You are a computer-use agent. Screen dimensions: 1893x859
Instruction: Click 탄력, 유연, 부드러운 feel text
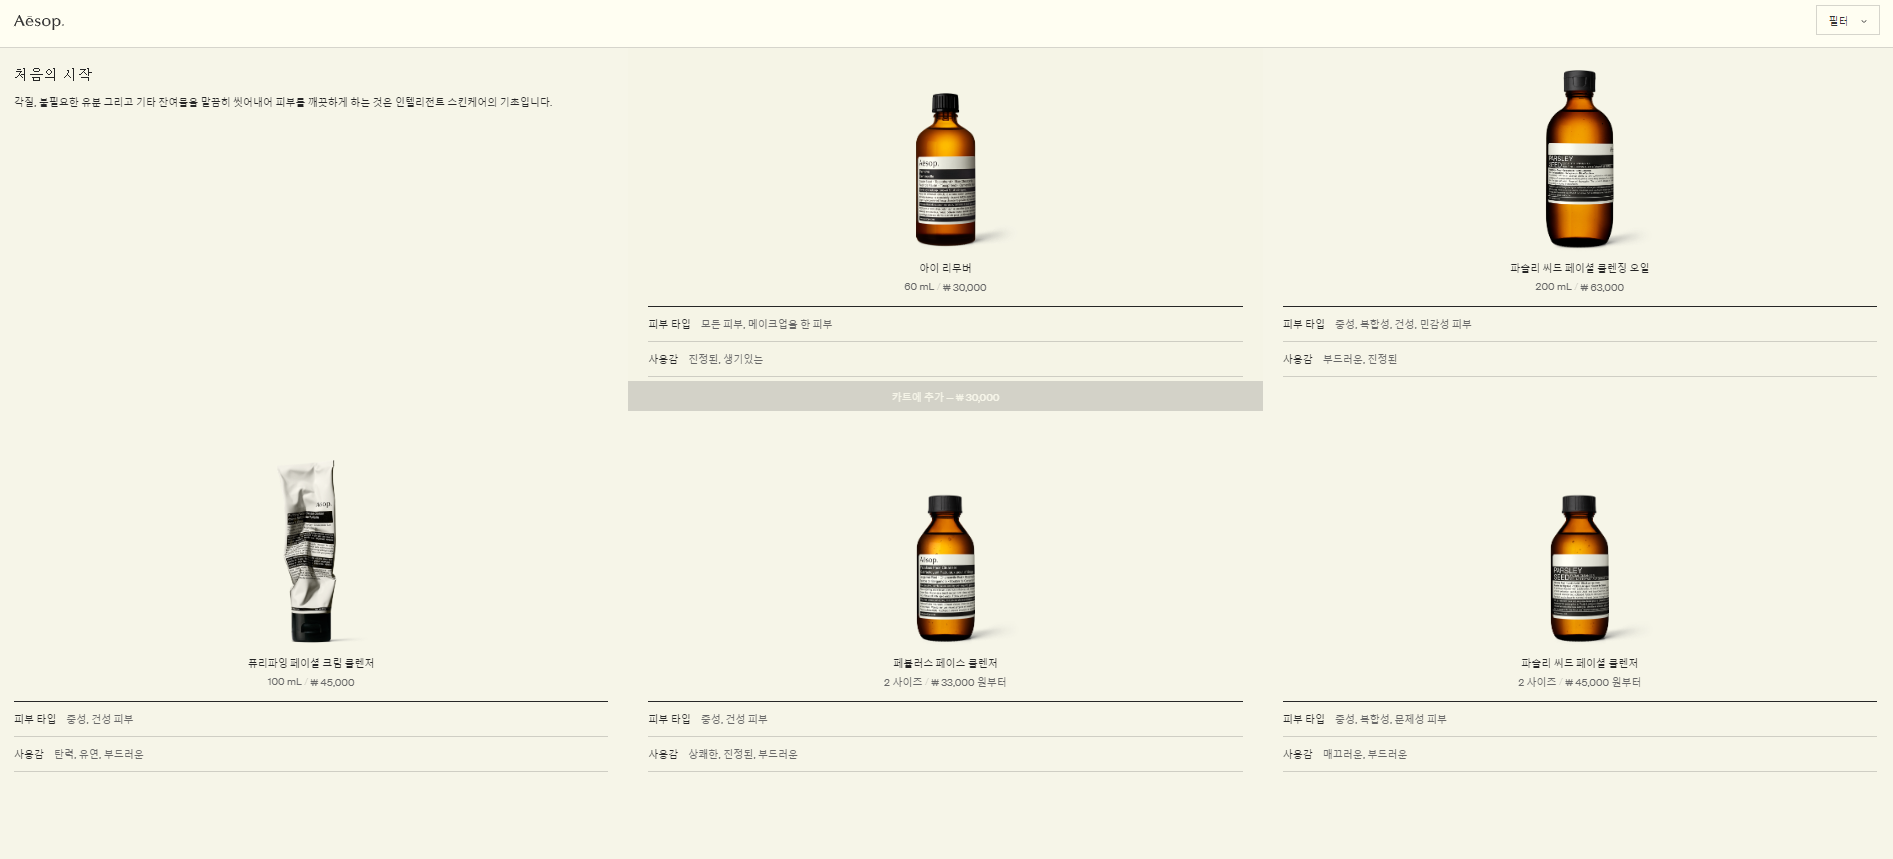click(99, 754)
